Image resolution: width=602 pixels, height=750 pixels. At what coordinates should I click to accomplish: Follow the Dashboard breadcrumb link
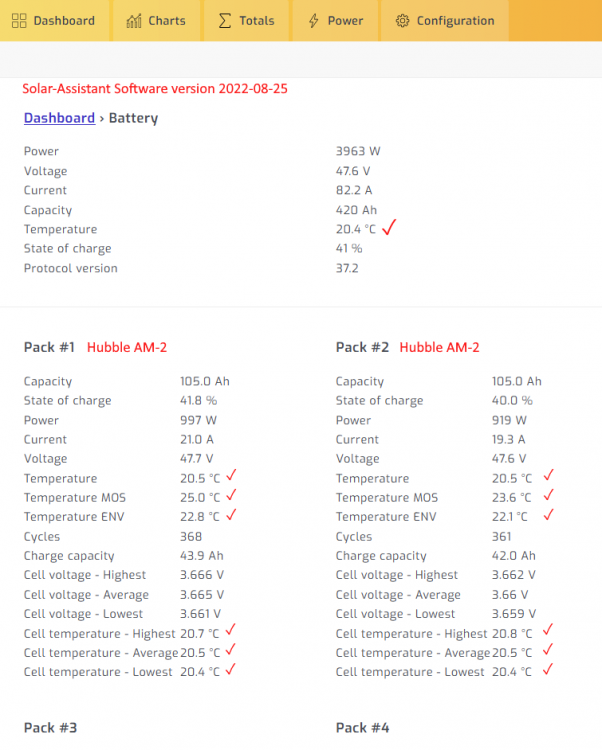tap(59, 118)
